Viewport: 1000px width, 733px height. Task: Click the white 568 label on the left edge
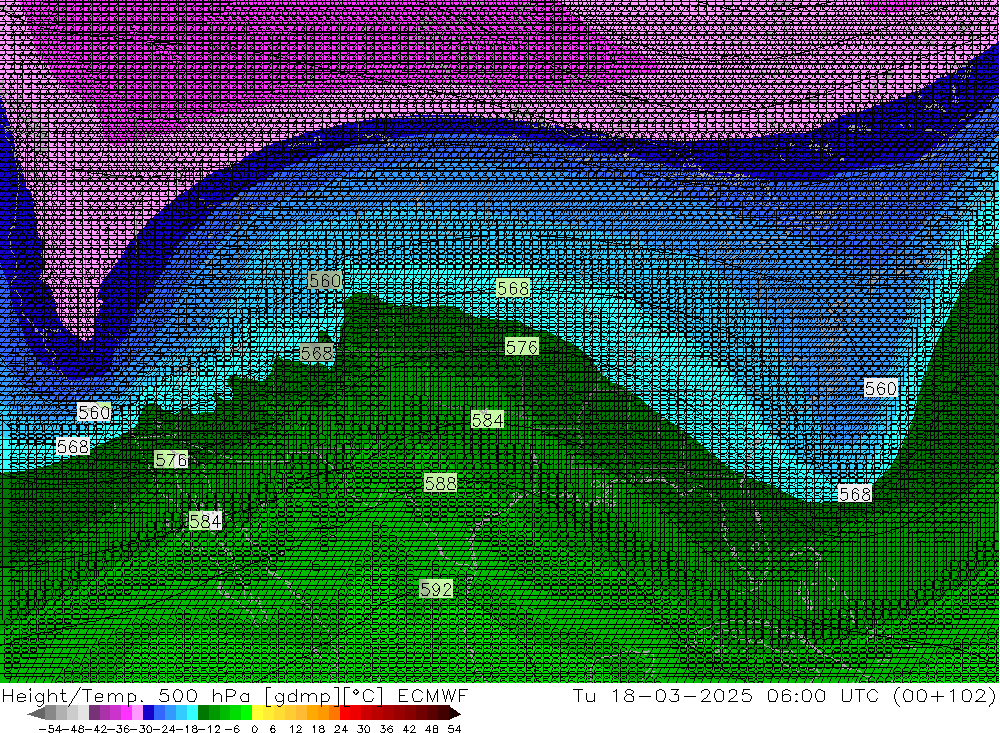click(x=73, y=446)
